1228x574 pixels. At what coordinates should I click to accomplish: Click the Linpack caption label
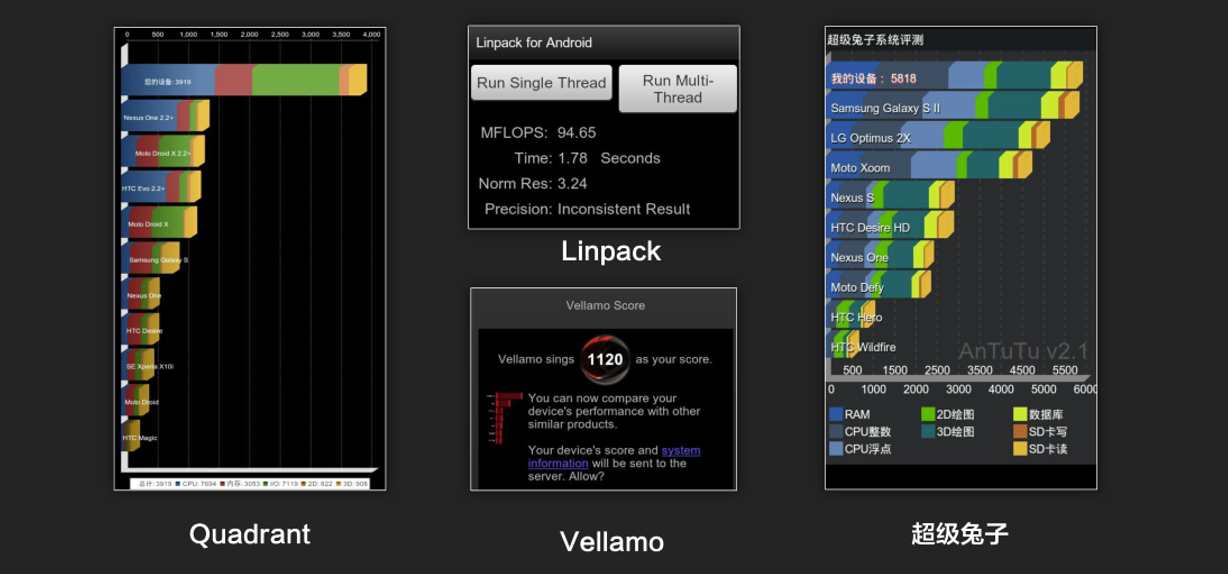(x=611, y=251)
